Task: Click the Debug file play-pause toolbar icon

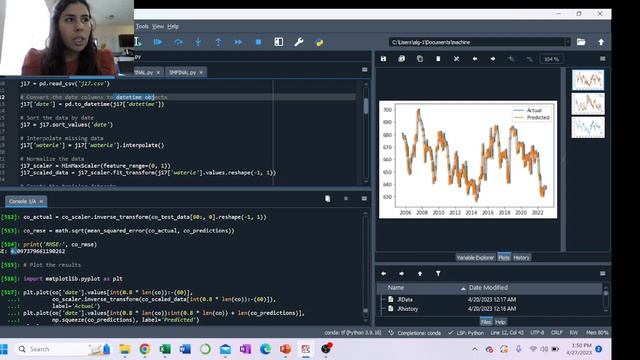Action: coord(158,42)
